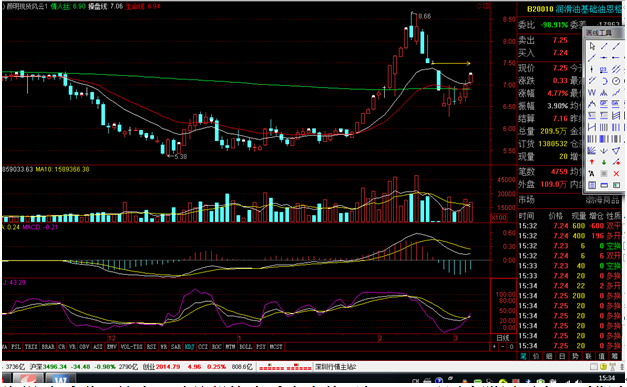Select the parallel lines channel tool
Image resolution: width=627 pixels, height=387 pixels.
(616, 70)
